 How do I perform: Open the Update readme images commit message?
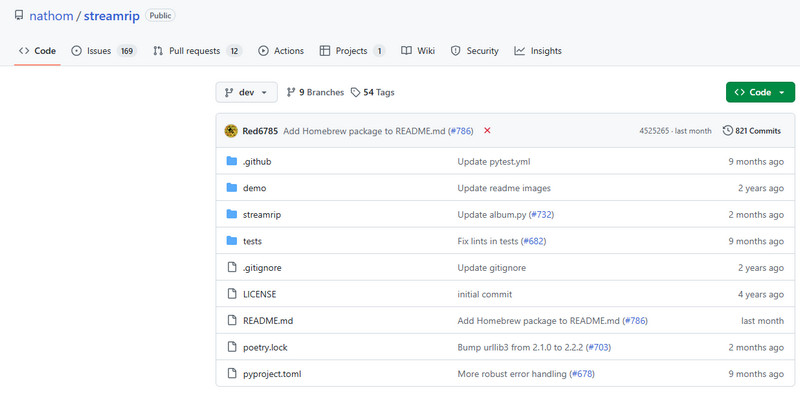[504, 188]
